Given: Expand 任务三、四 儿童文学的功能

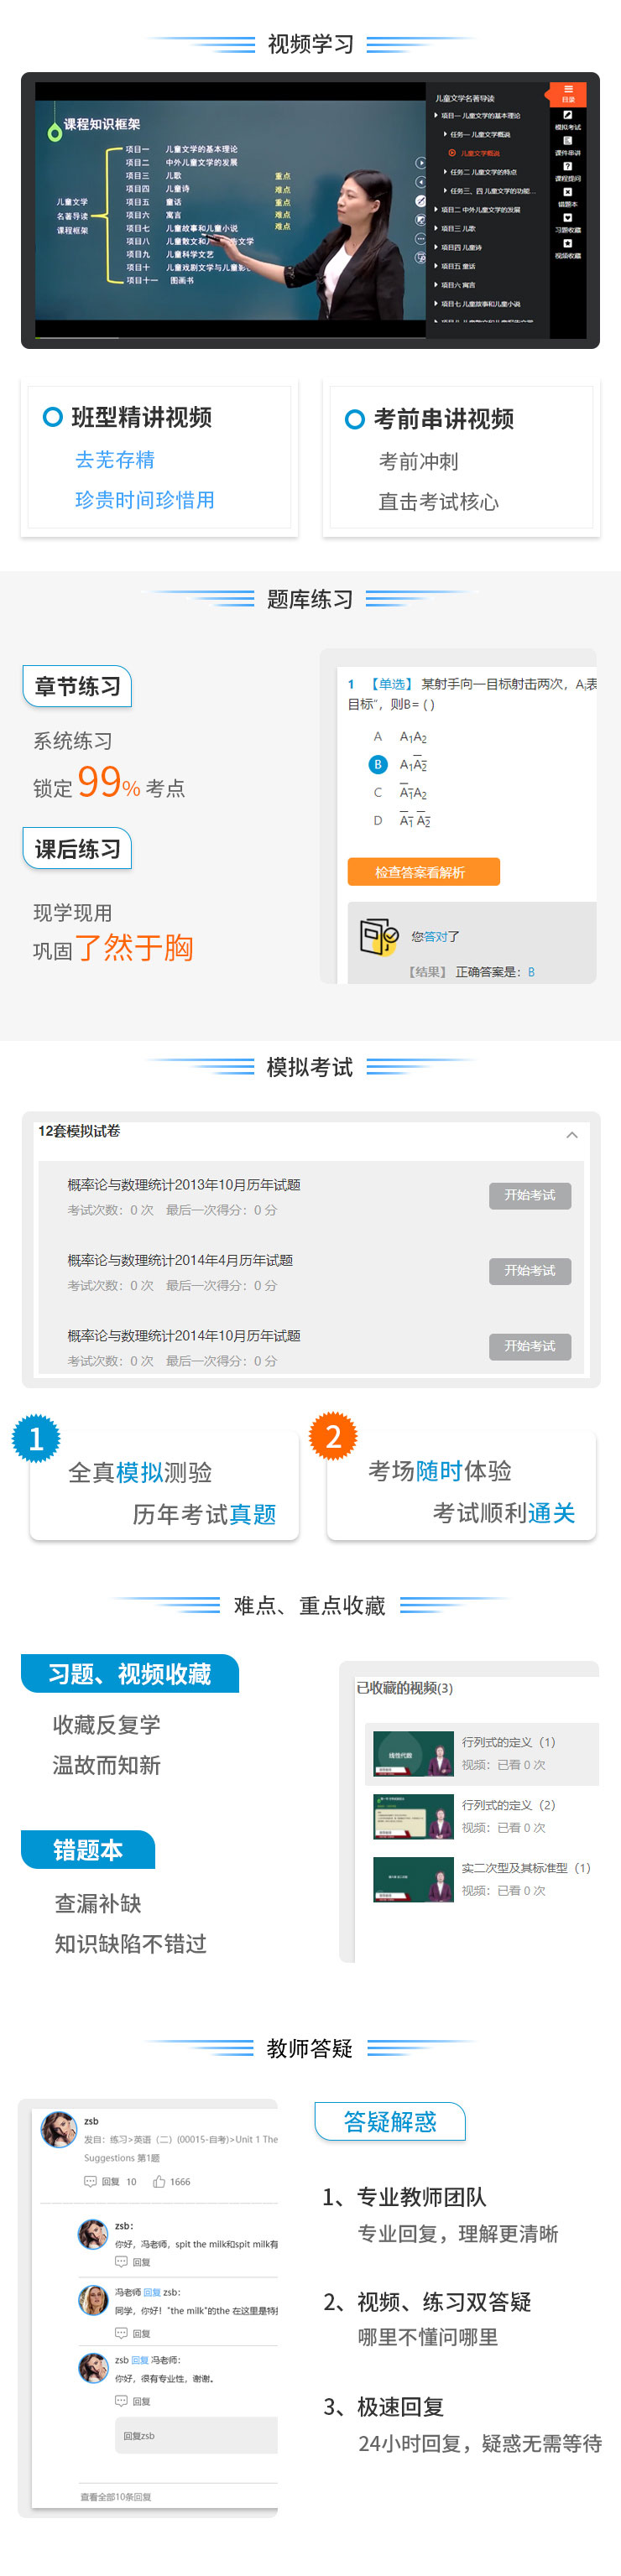Looking at the screenshot, I should click(x=490, y=191).
